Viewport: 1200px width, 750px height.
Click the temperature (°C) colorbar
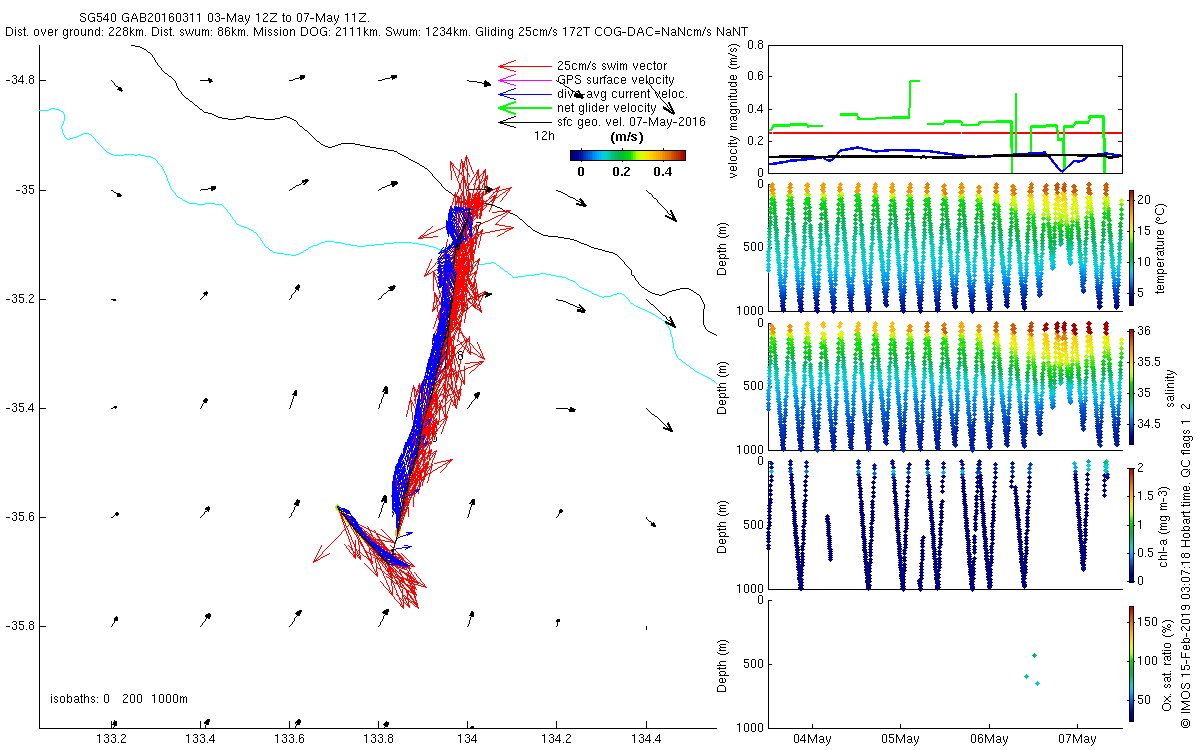point(1131,246)
